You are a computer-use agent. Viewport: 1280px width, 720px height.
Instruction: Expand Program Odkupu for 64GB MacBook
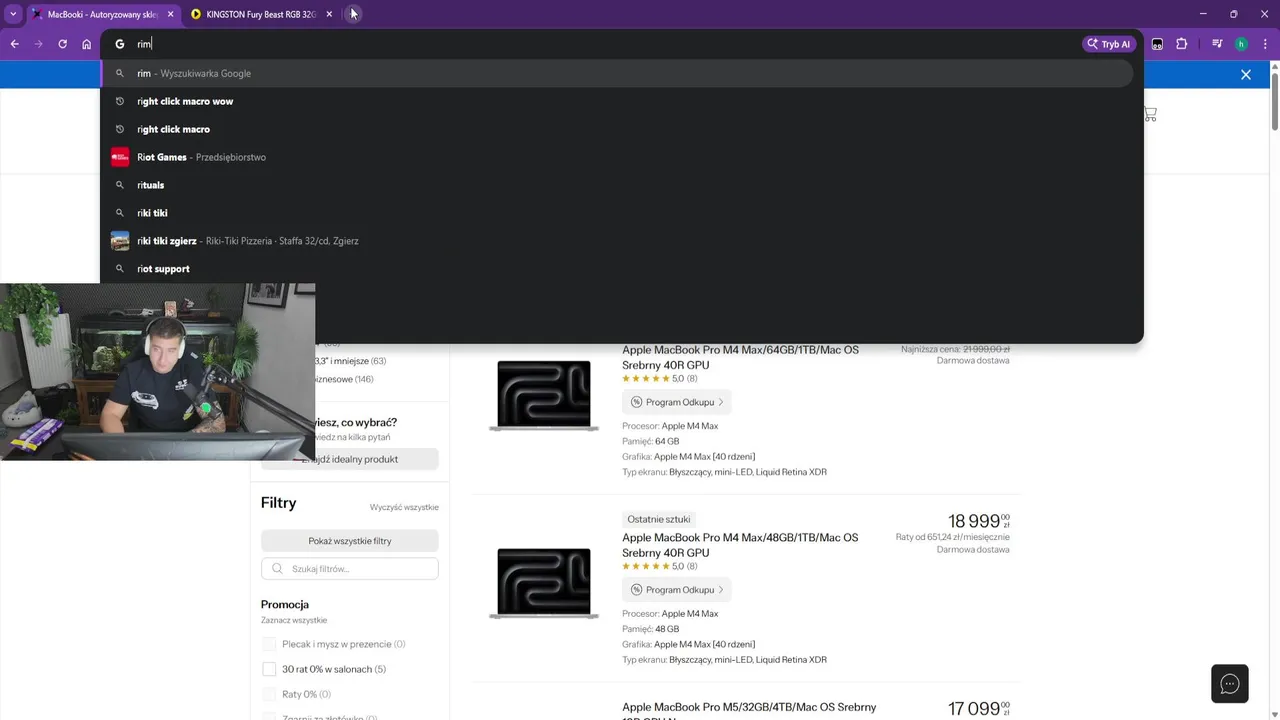pyautogui.click(x=677, y=402)
